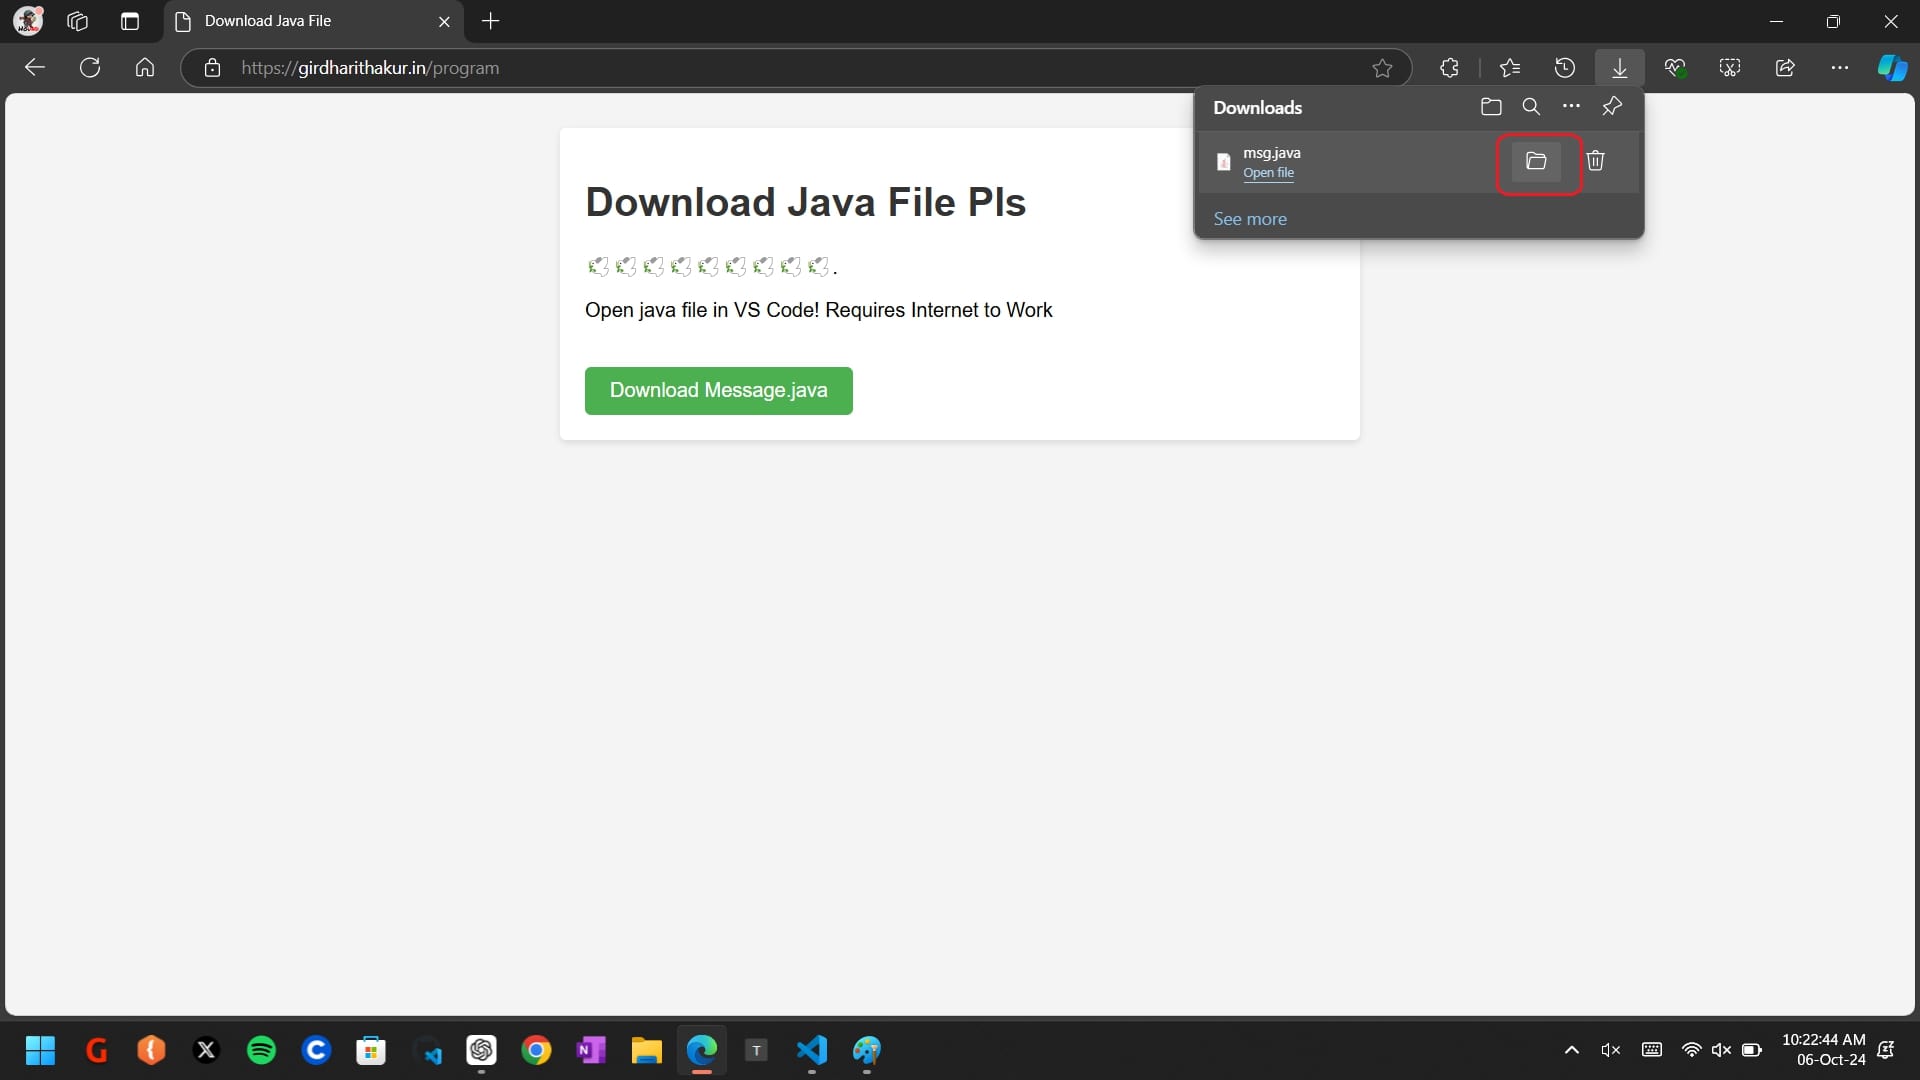Click See more downloads link
Image resolution: width=1920 pixels, height=1080 pixels.
[1250, 219]
